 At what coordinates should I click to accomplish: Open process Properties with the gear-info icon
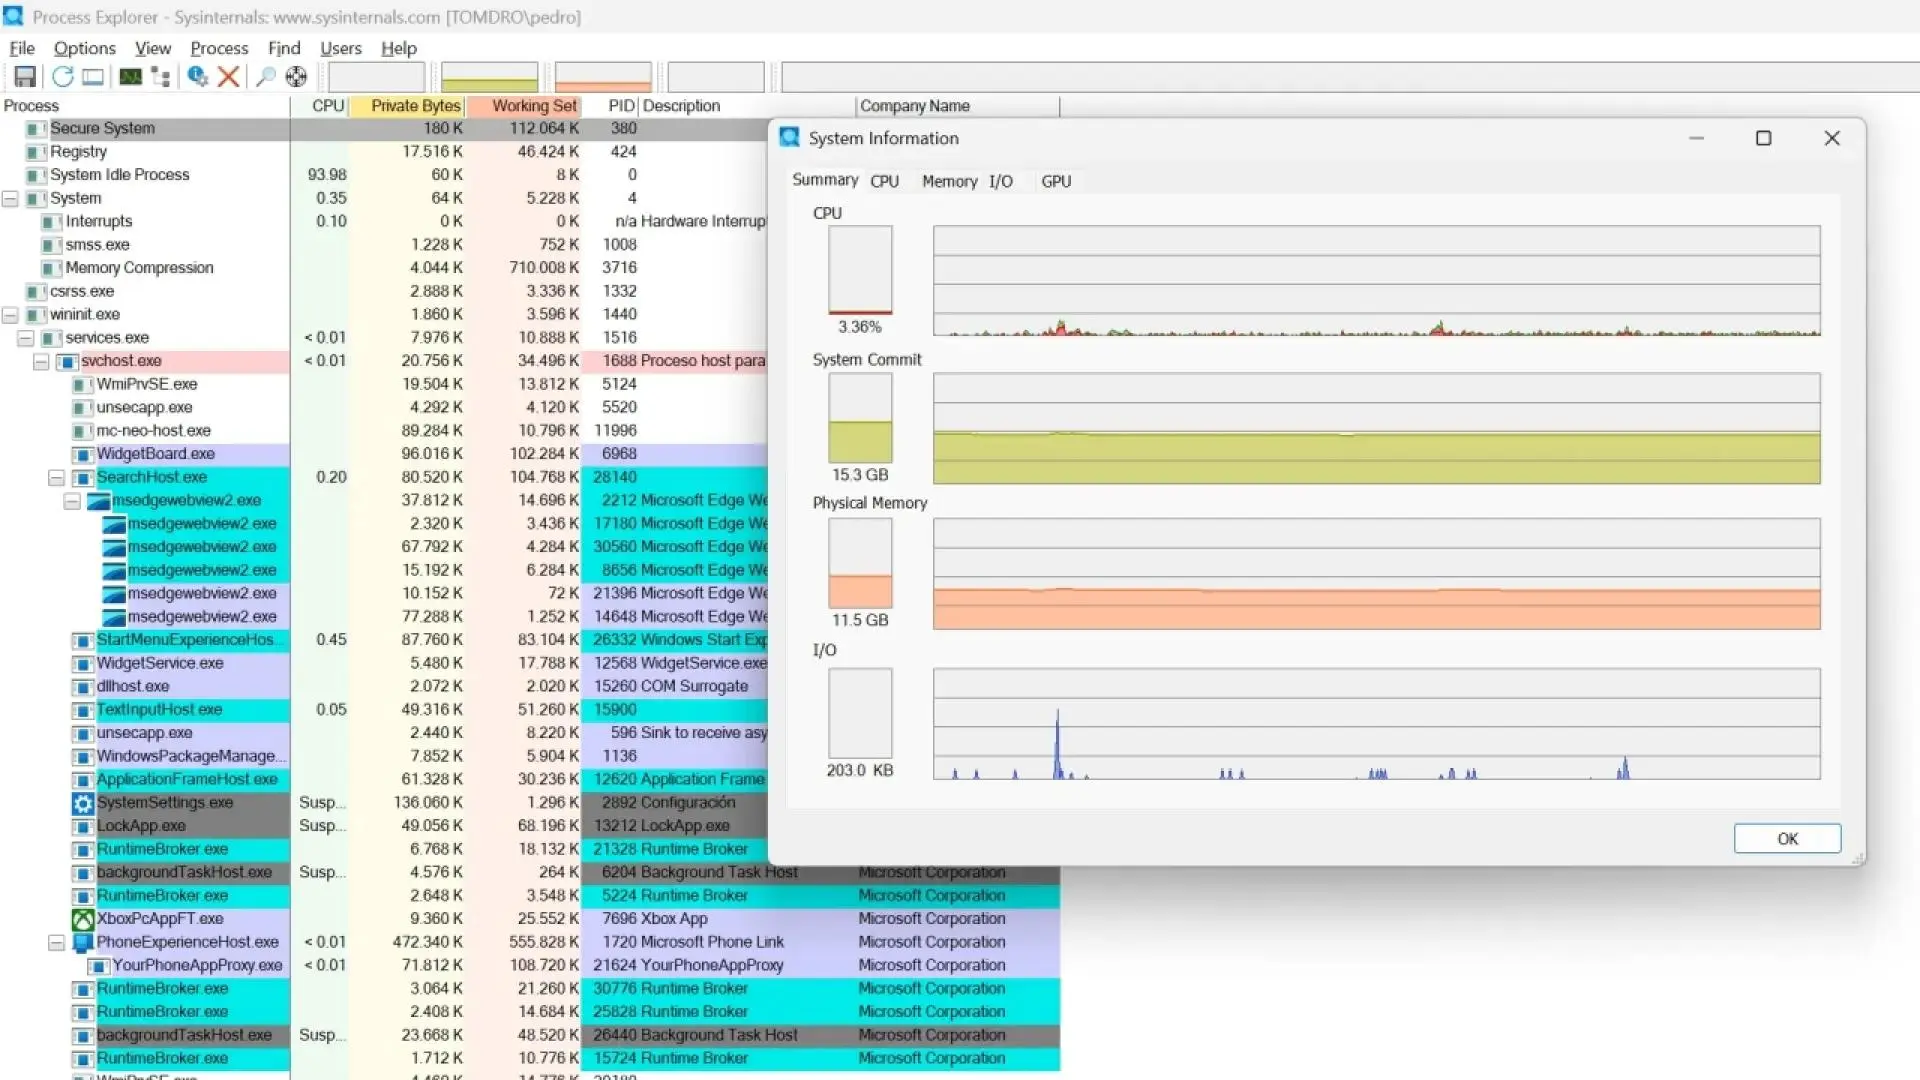198,77
